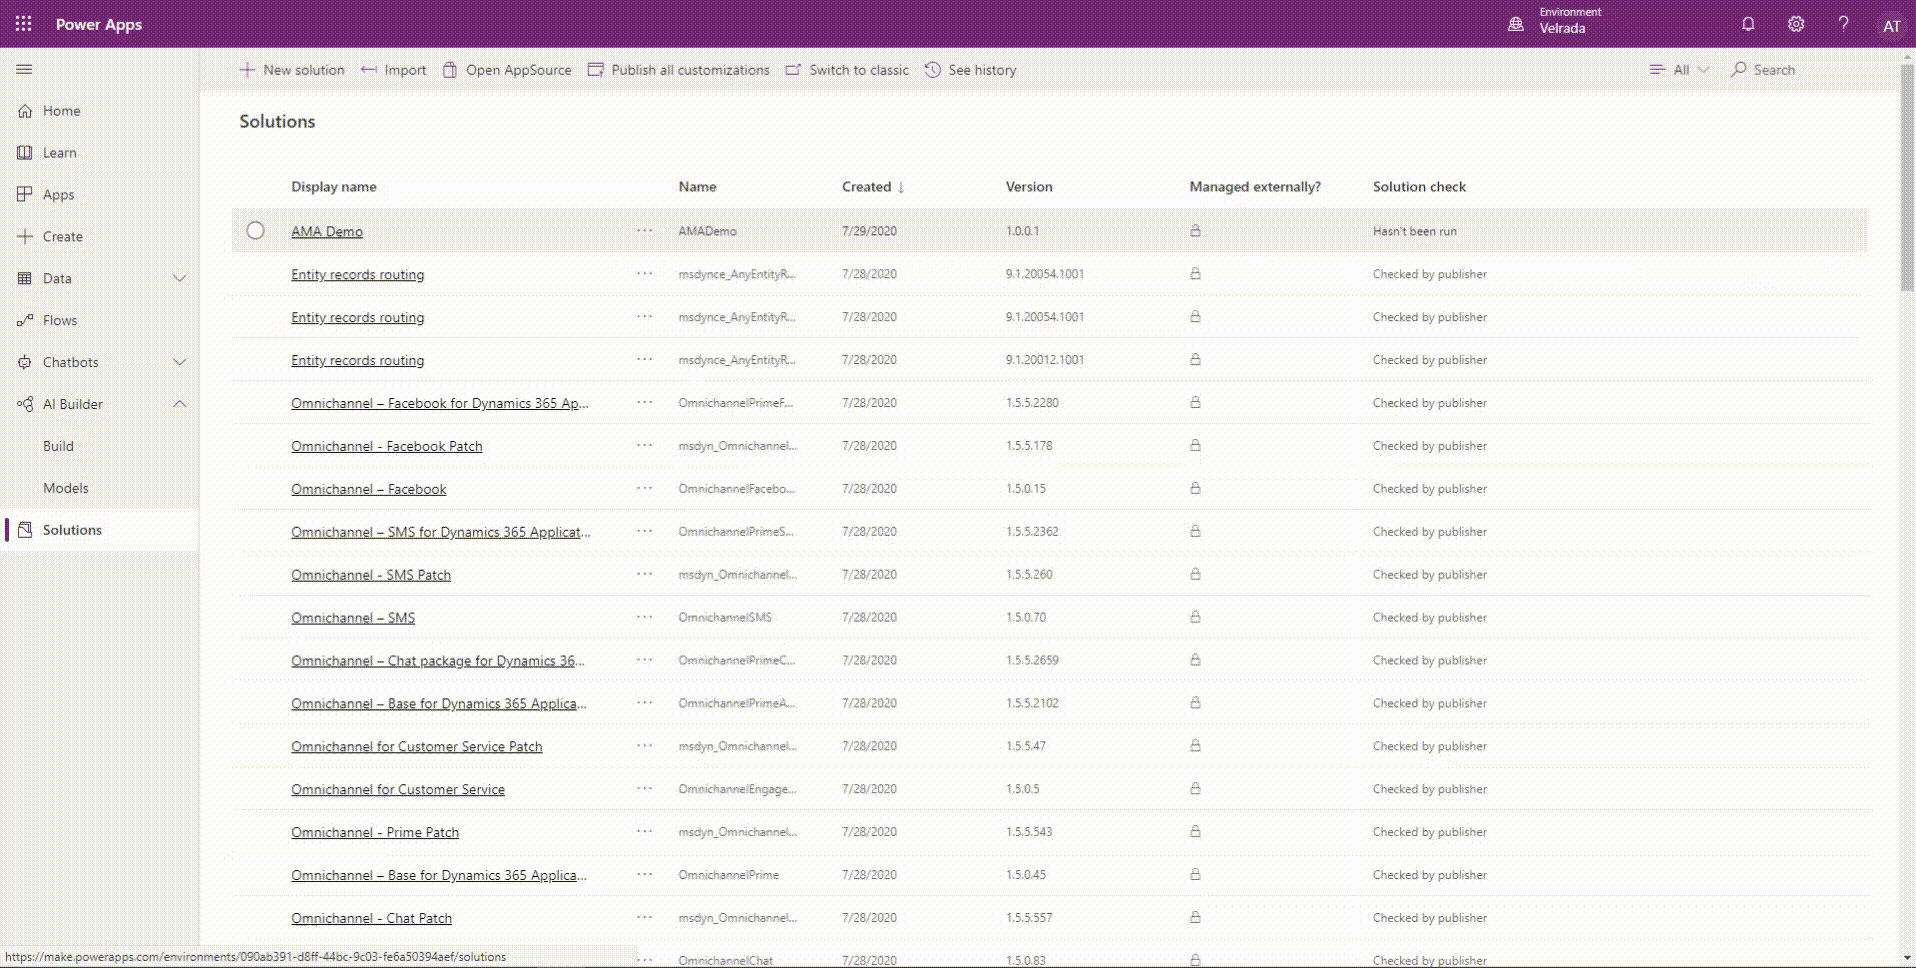The image size is (1916, 968).
Task: Open the All solutions filter dropdown
Action: click(1679, 69)
